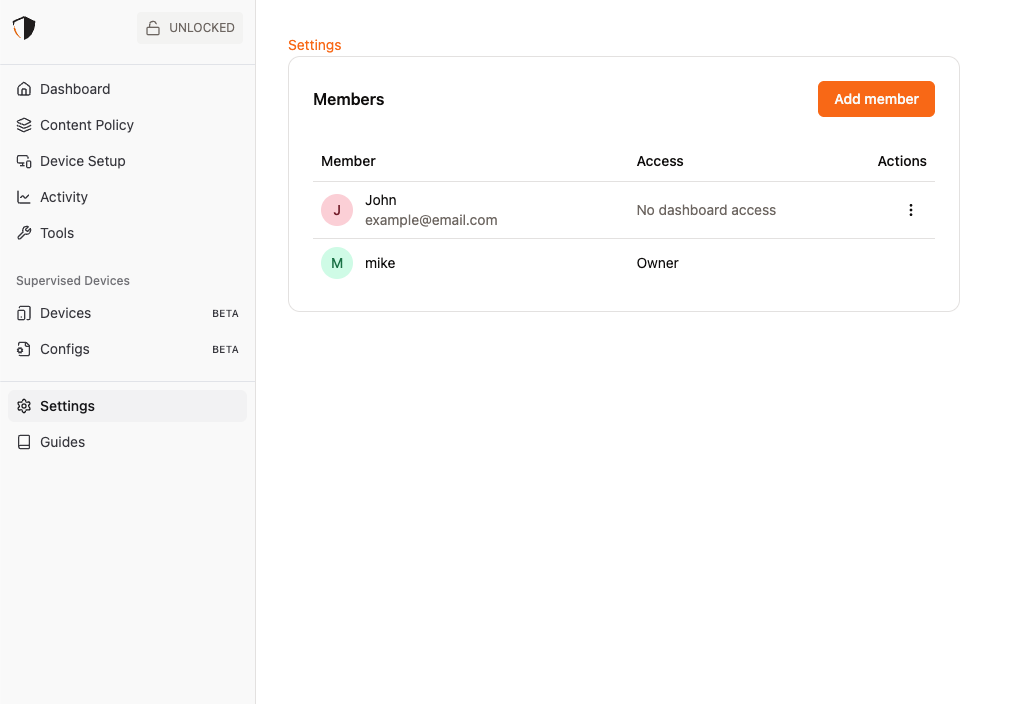
Task: Click the Tools wrench icon
Action: coord(24,233)
